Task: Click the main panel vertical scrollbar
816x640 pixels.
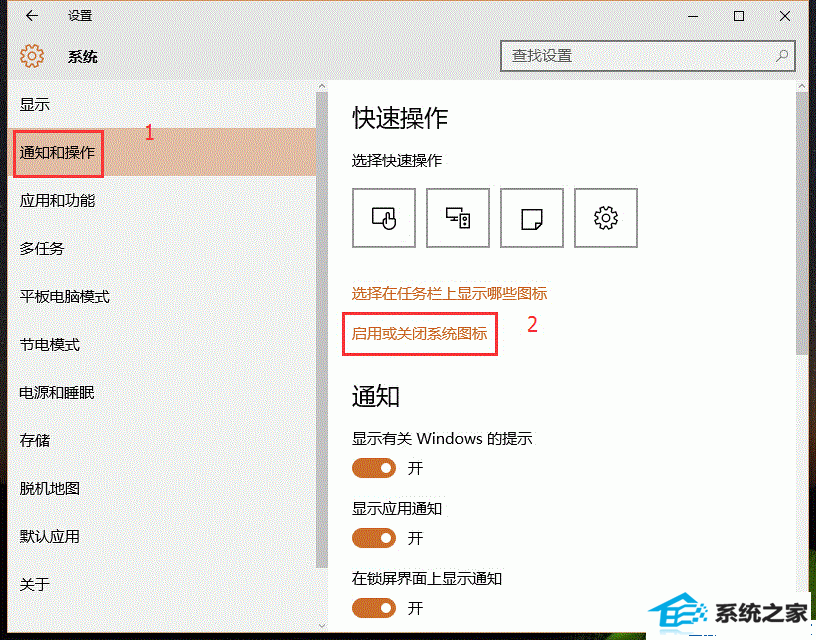Action: 802,220
